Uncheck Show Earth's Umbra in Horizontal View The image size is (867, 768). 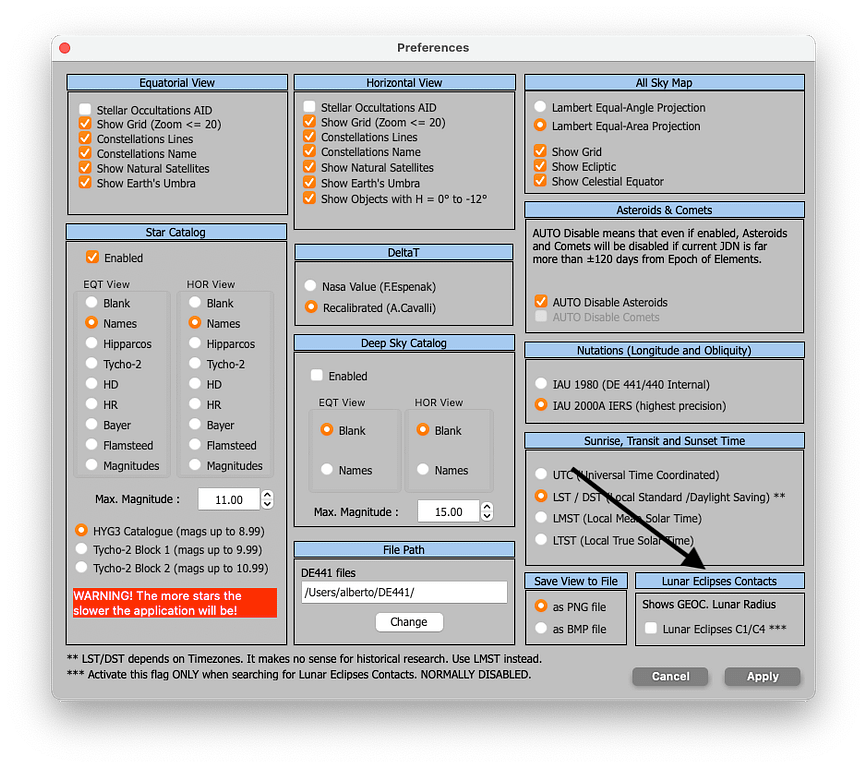coord(310,183)
